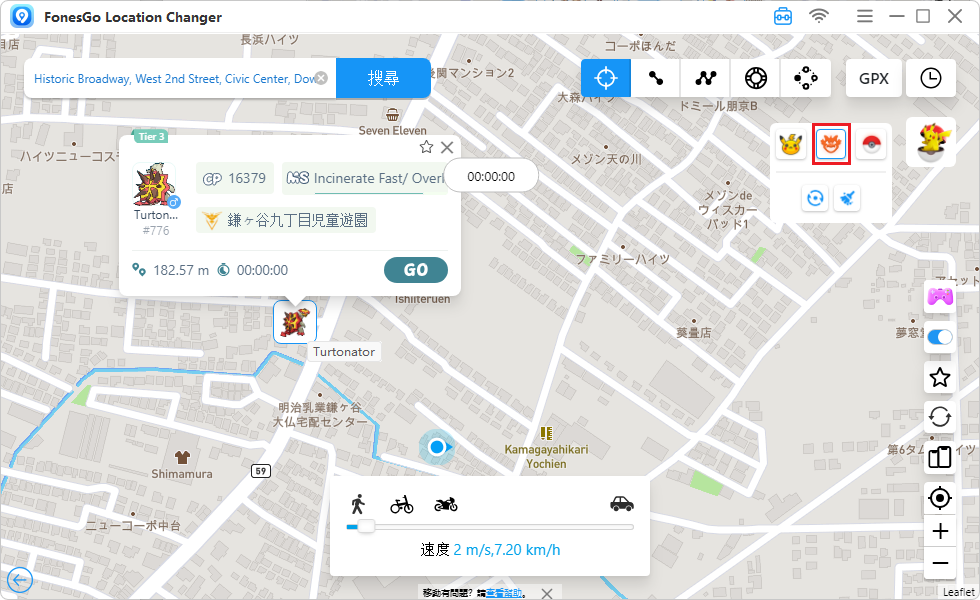980x600 pixels.
Task: Open the GPX tab
Action: click(x=873, y=78)
